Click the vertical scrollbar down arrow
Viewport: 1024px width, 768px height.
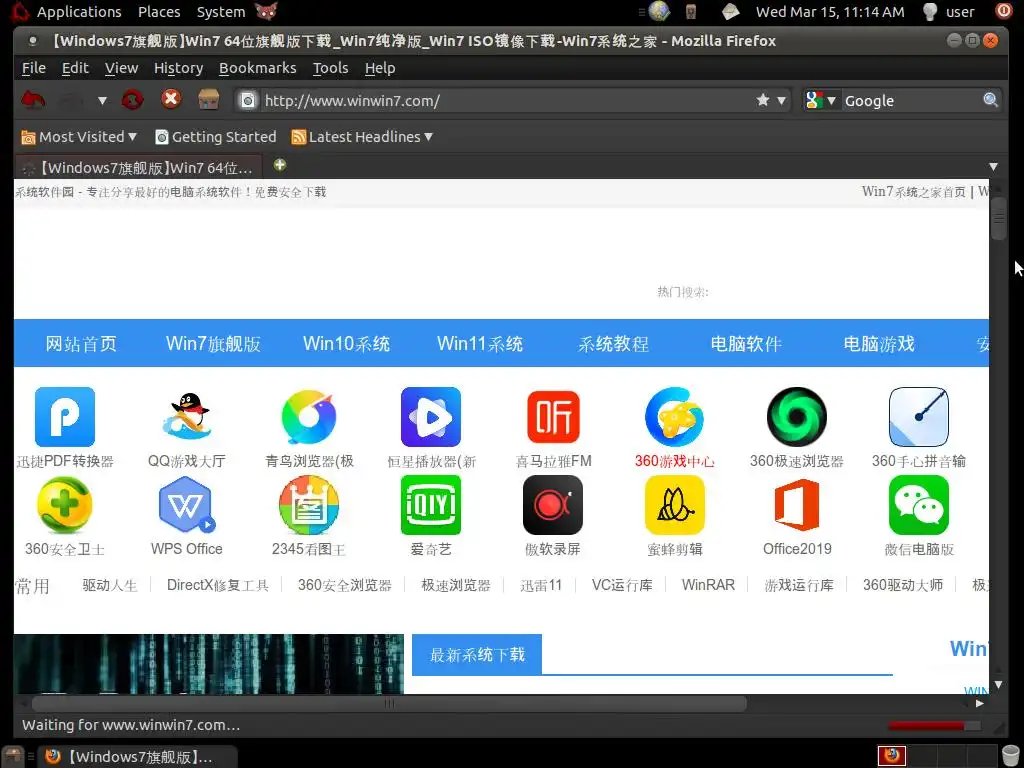[999, 684]
